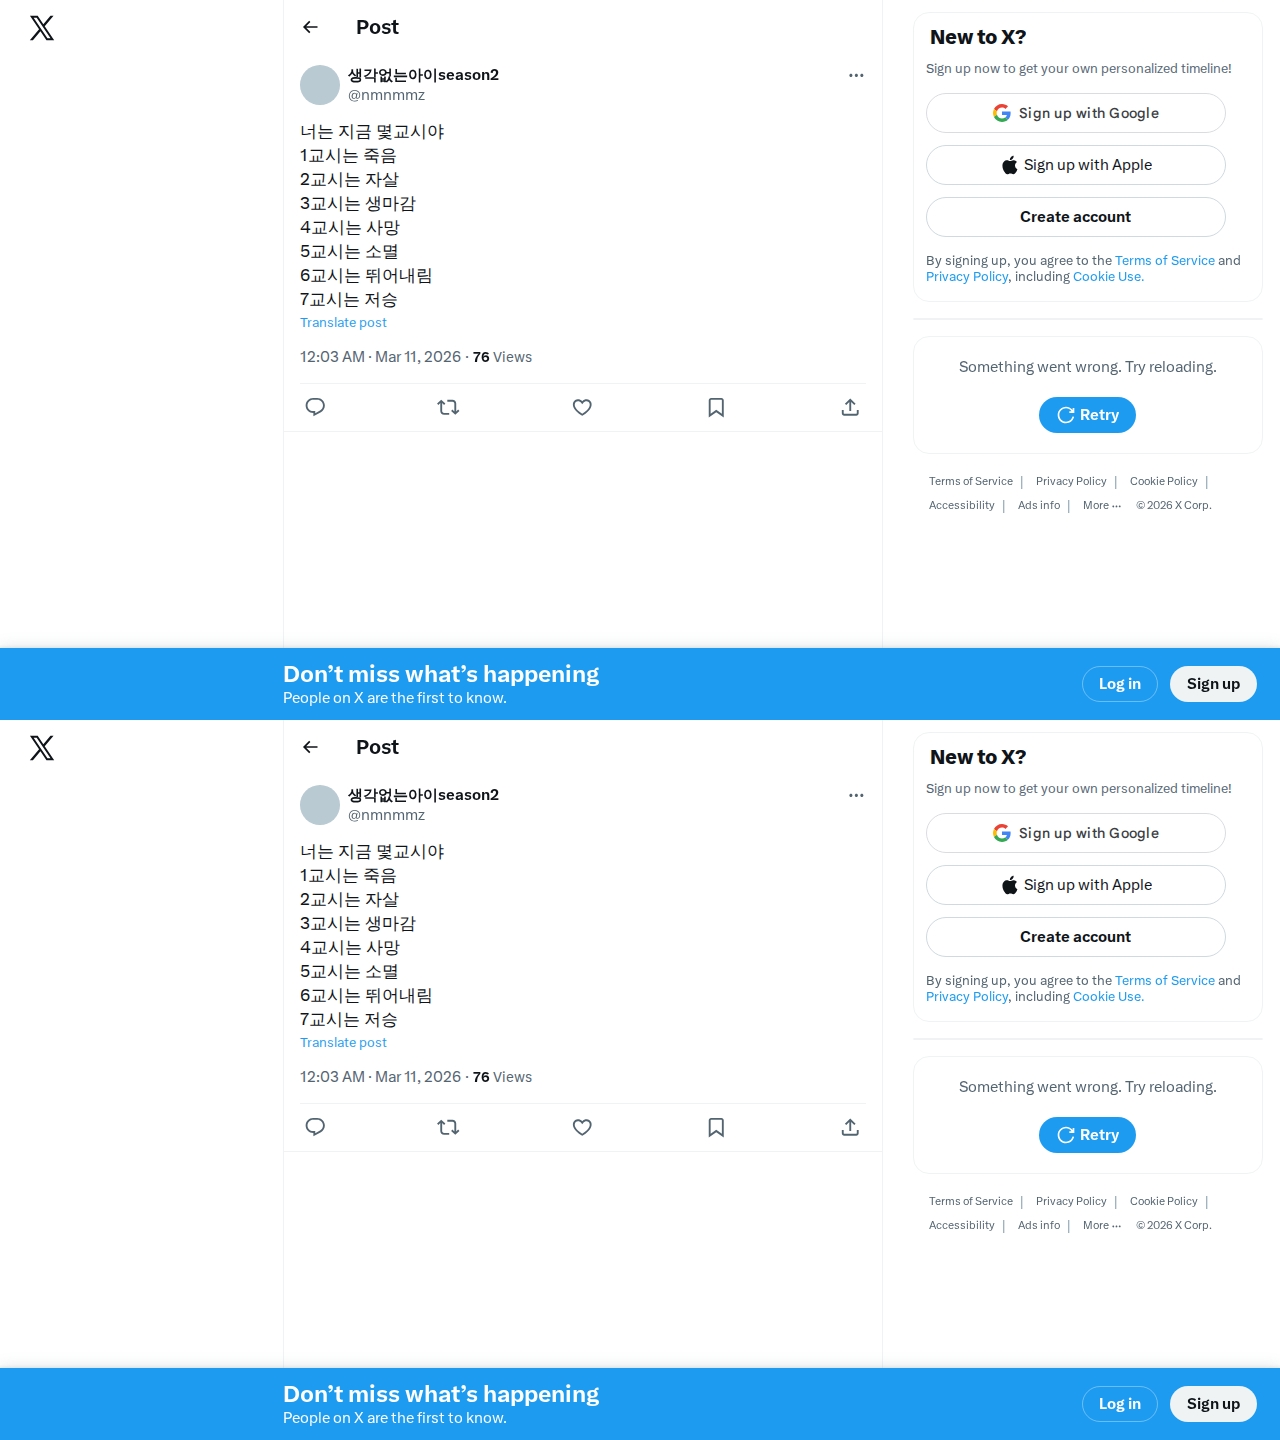The width and height of the screenshot is (1280, 1440).
Task: Click Retry in the upper error panel
Action: (1087, 415)
